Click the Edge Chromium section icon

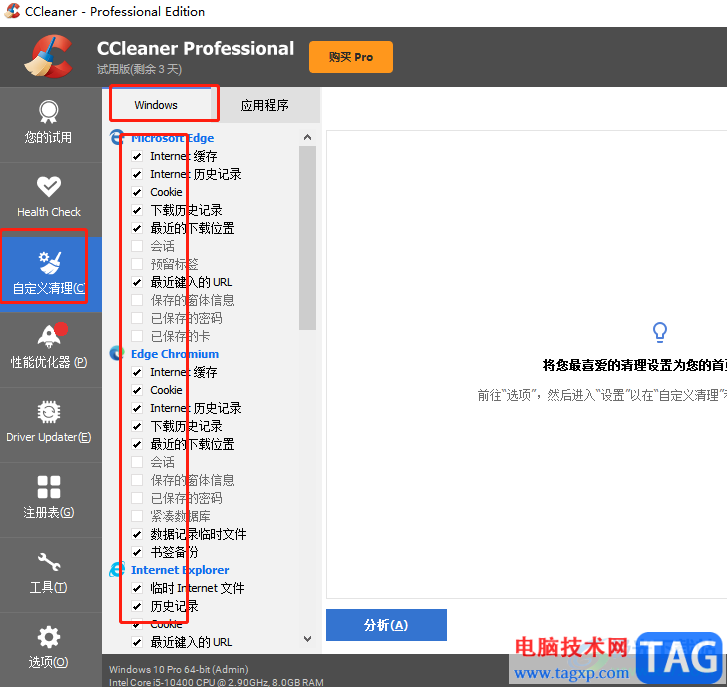(116, 354)
